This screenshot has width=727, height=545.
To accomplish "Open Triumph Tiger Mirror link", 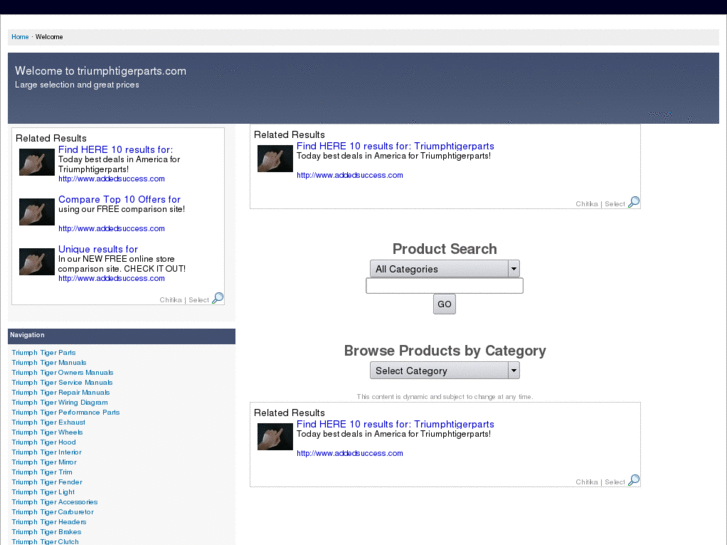I will click(x=44, y=462).
